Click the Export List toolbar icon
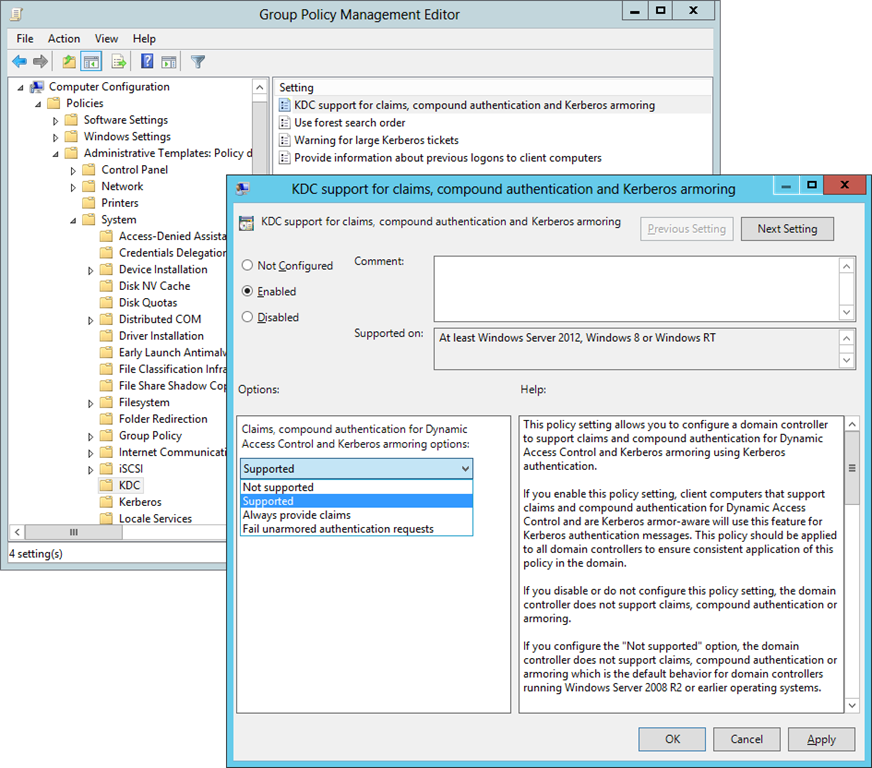 click(x=118, y=62)
